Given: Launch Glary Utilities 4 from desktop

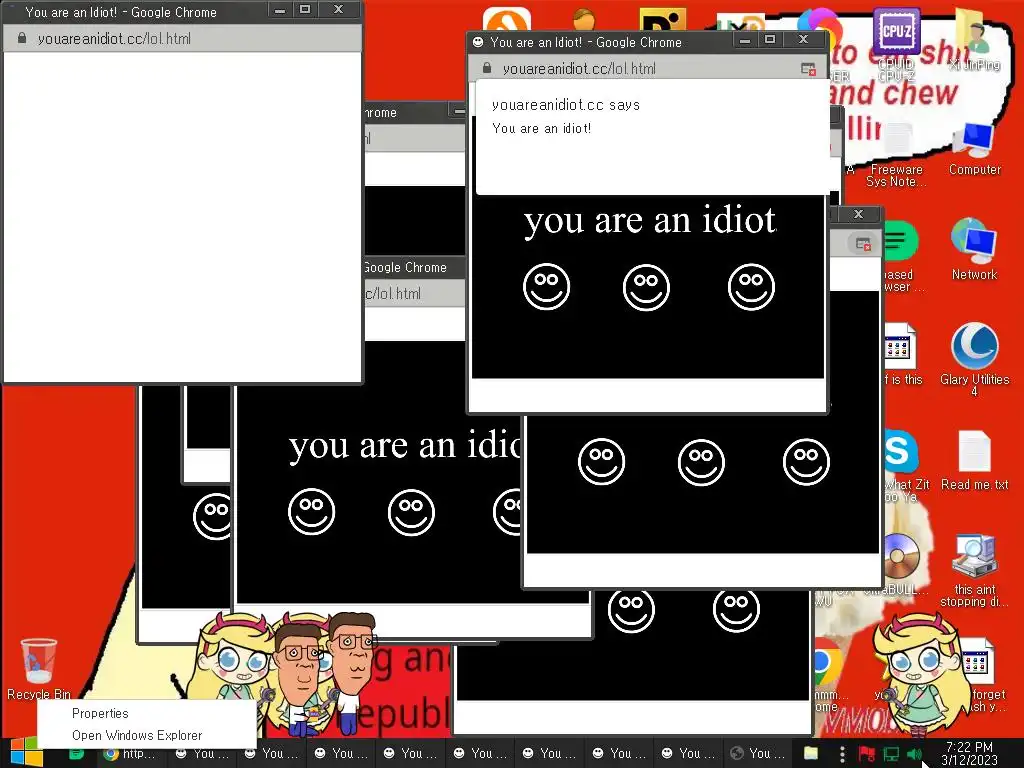Looking at the screenshot, I should [x=974, y=359].
